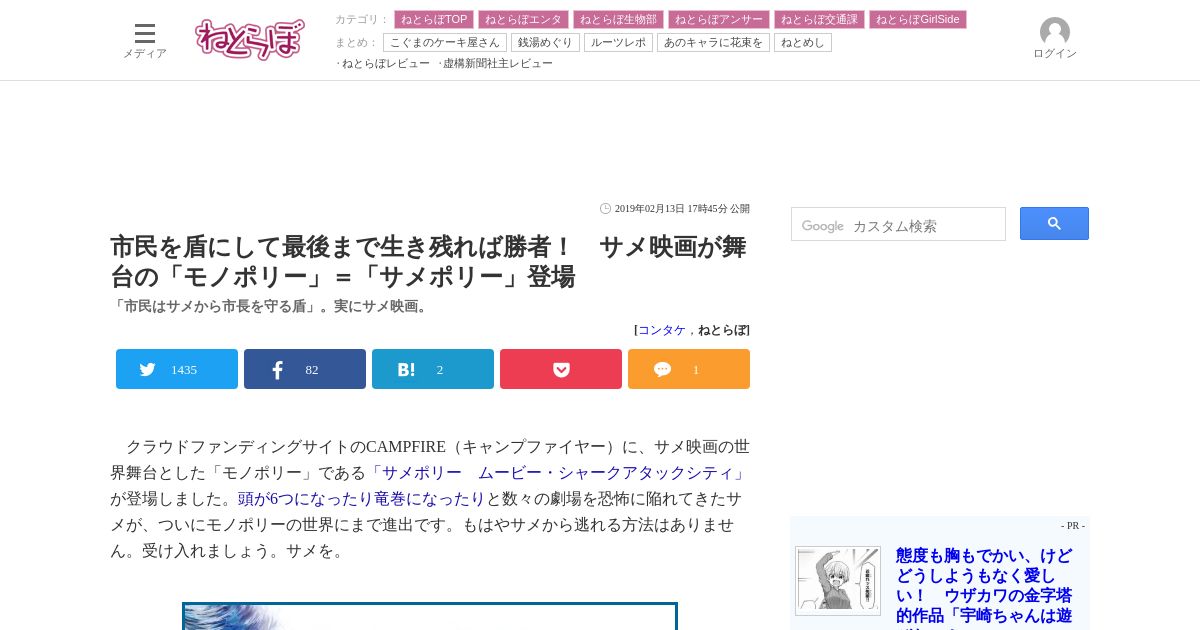Open ねとらぼエンタ category

click(523, 19)
